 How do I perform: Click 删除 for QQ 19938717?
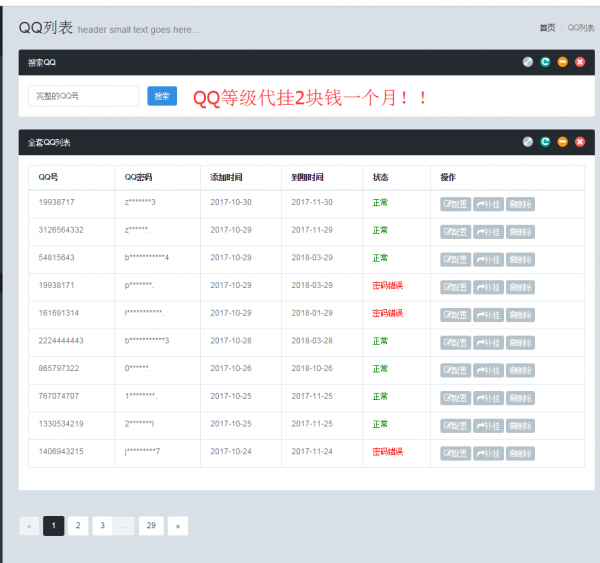coord(520,204)
